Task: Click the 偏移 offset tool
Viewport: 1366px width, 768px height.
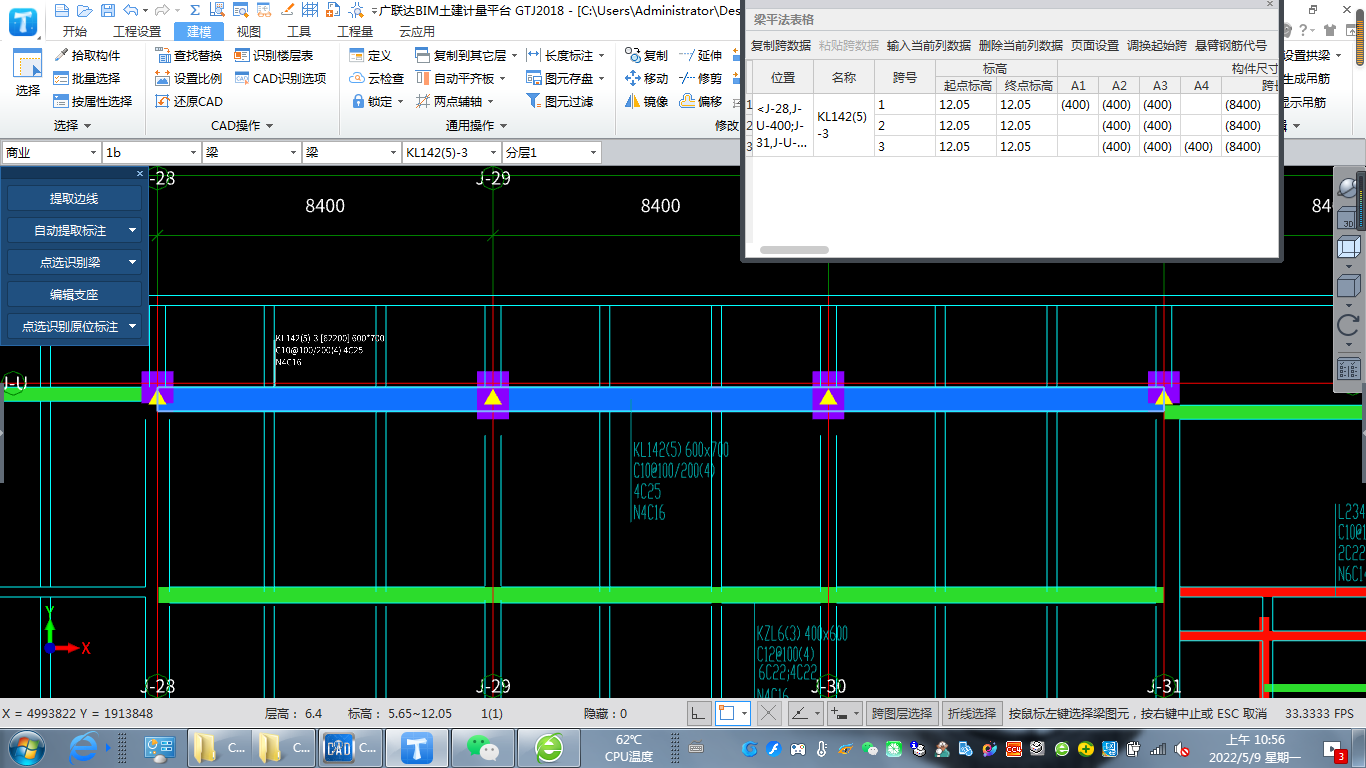Action: [x=700, y=101]
